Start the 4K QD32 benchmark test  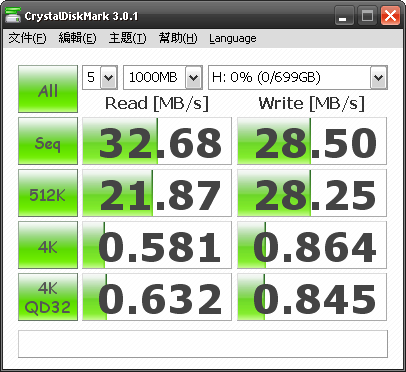click(x=48, y=297)
